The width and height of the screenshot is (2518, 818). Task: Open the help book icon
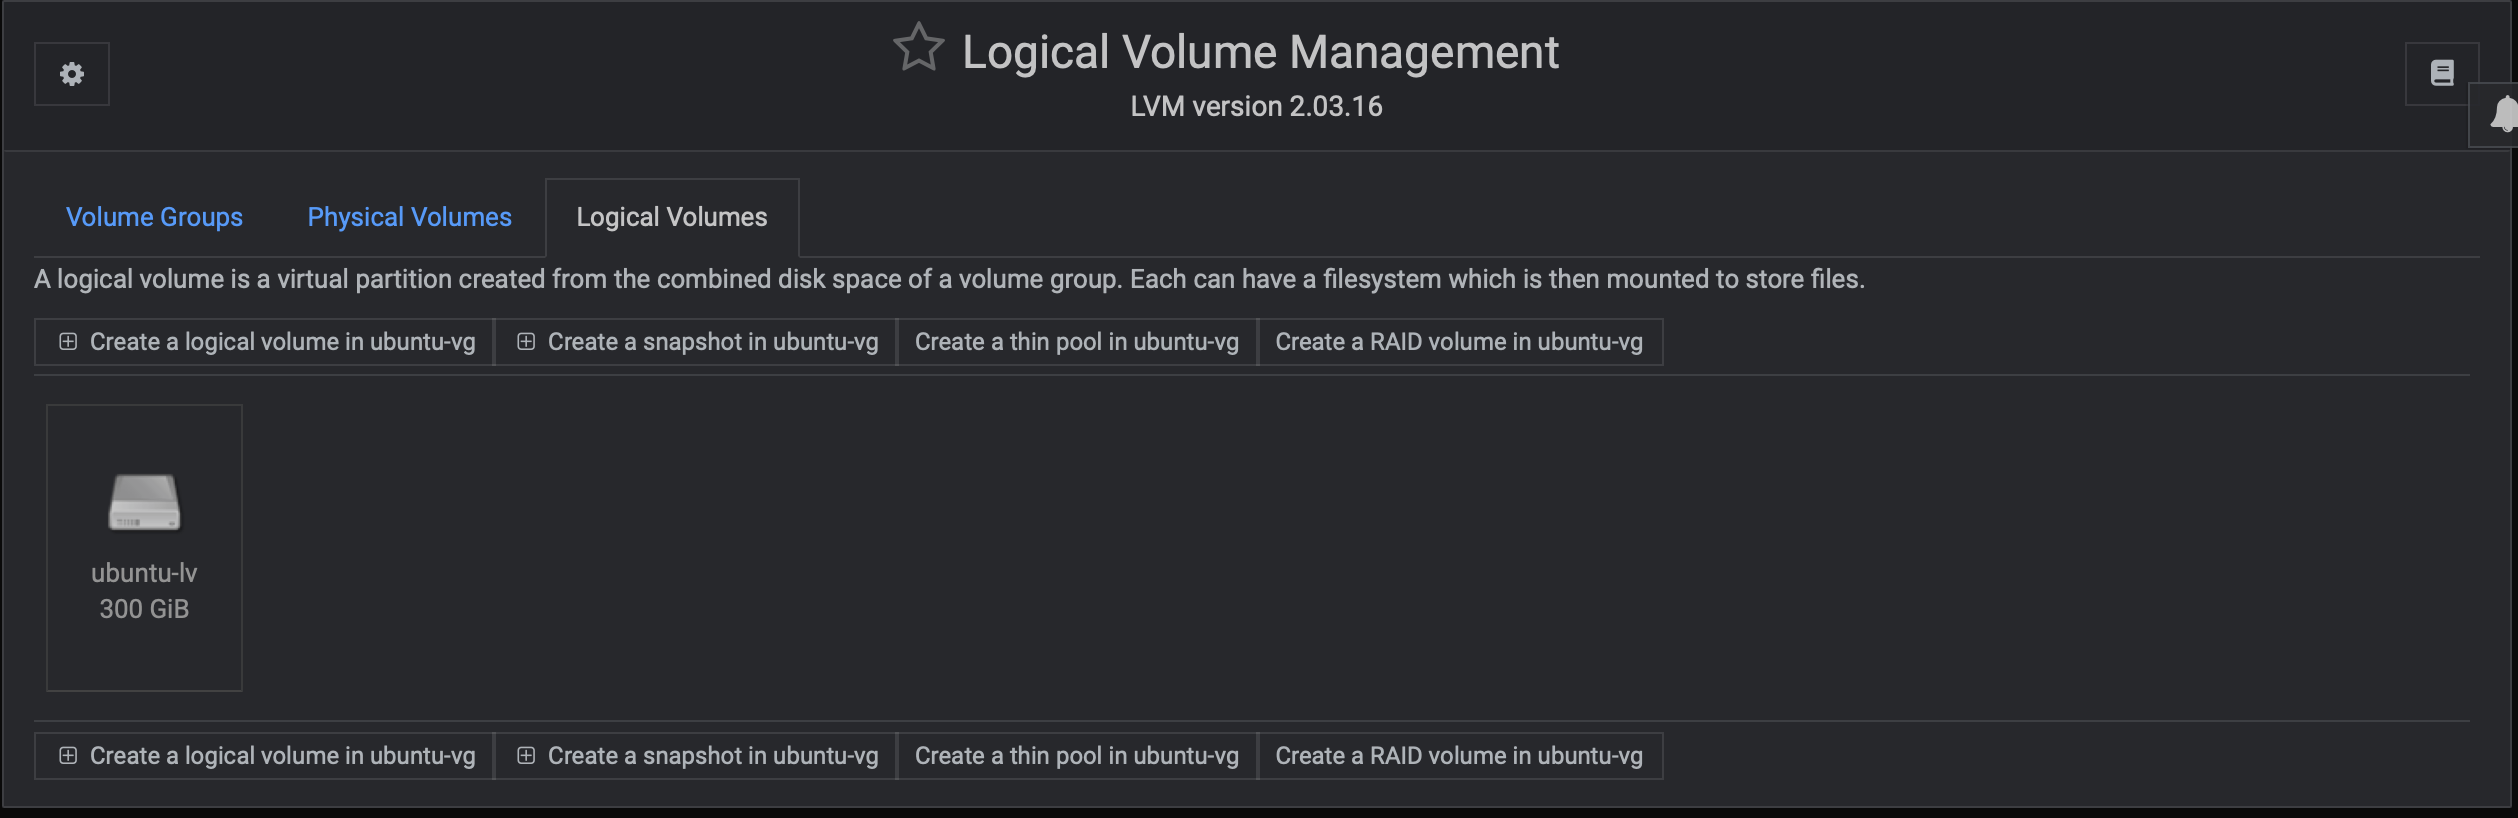point(2442,73)
